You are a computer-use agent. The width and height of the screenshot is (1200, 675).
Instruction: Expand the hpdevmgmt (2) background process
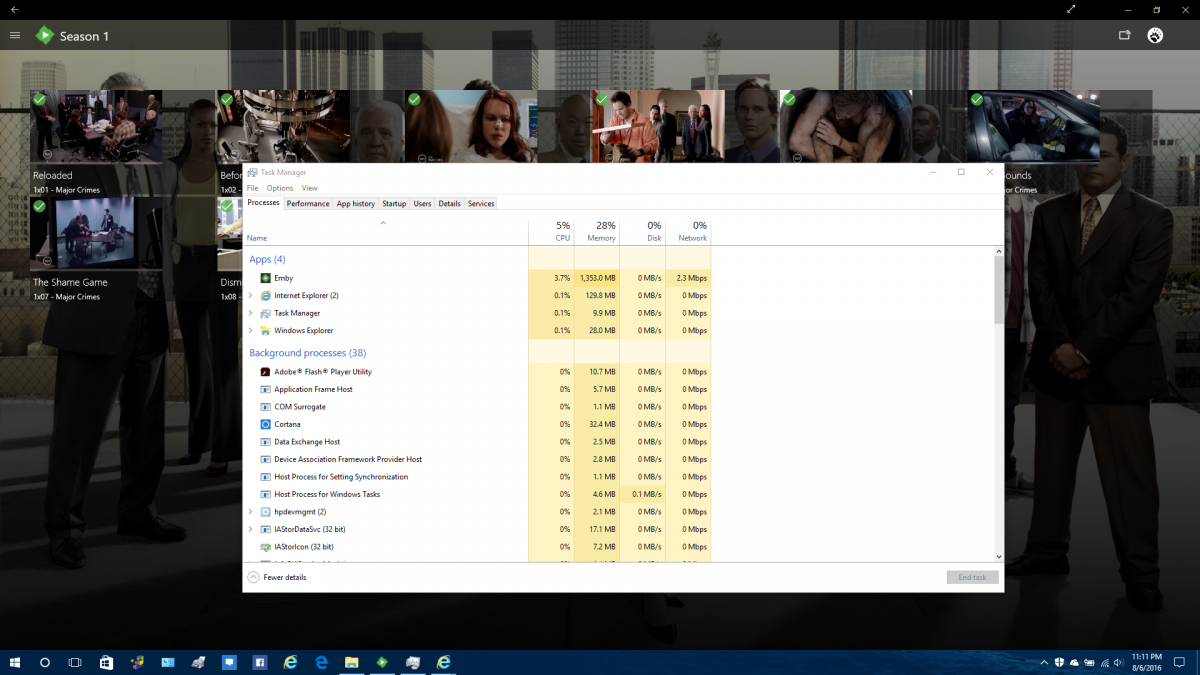[251, 512]
